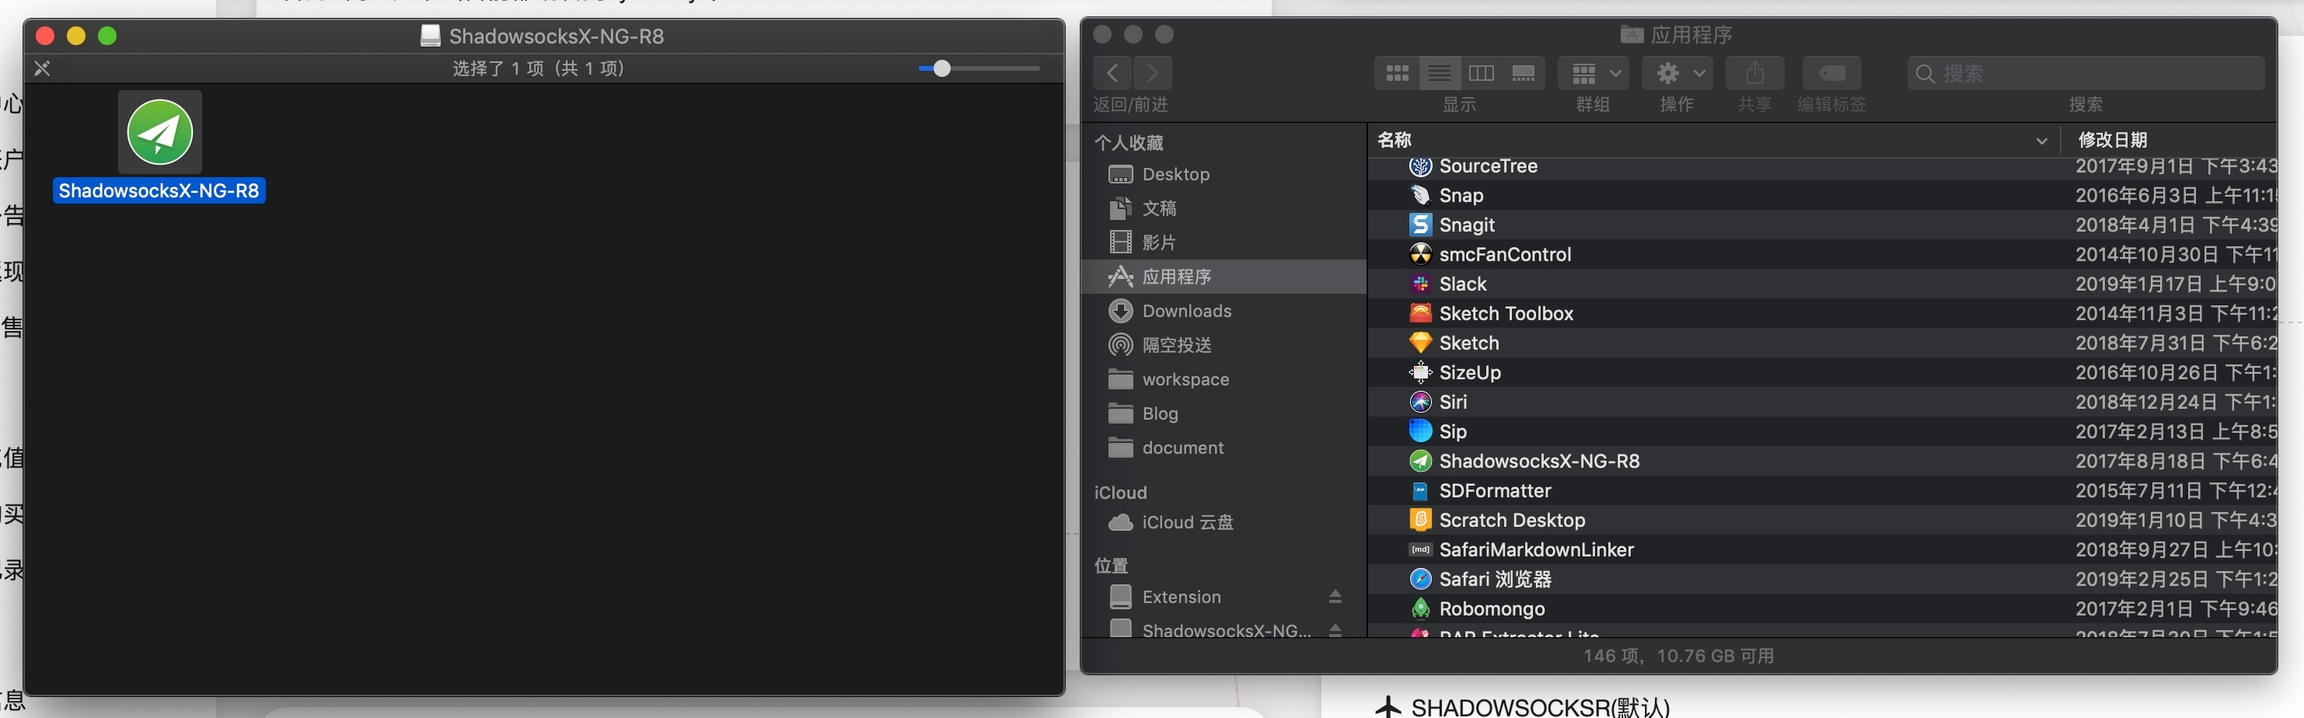Open the action gear dropdown menu
Viewport: 2304px width, 718px height.
click(1678, 73)
